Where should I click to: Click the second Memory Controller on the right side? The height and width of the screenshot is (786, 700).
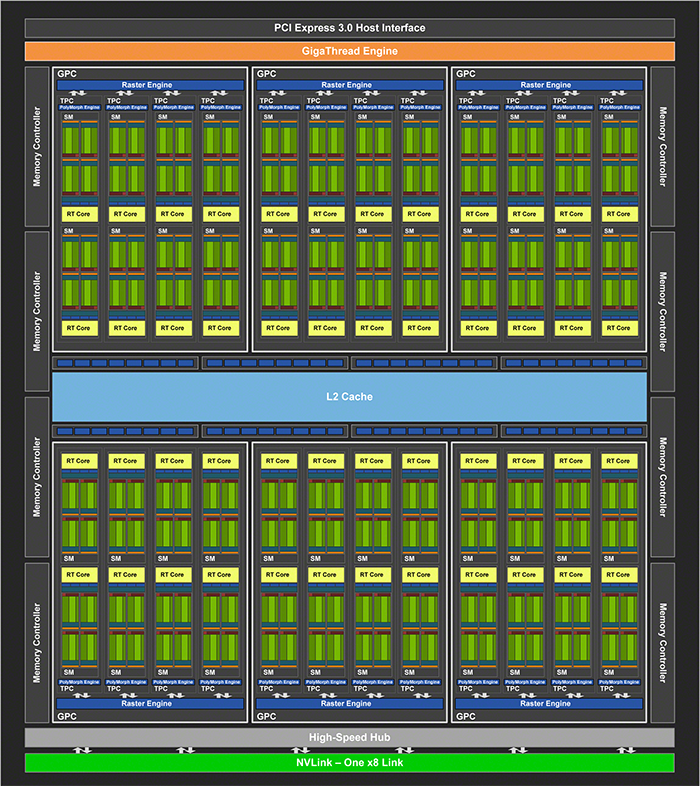[x=662, y=311]
